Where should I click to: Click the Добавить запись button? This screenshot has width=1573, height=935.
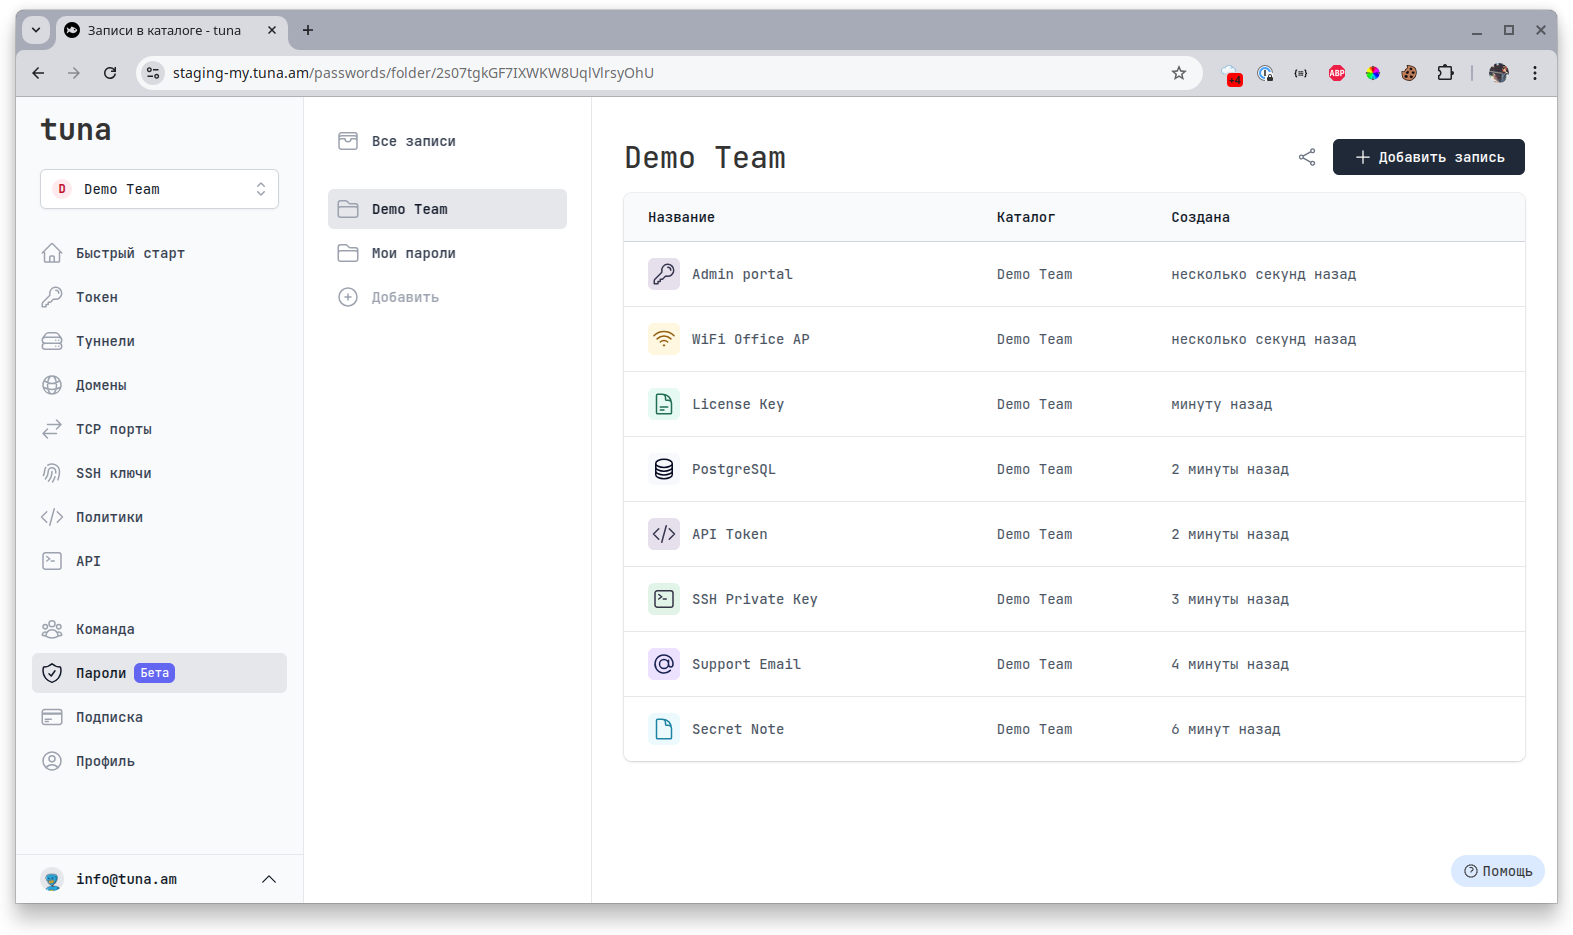click(x=1428, y=157)
